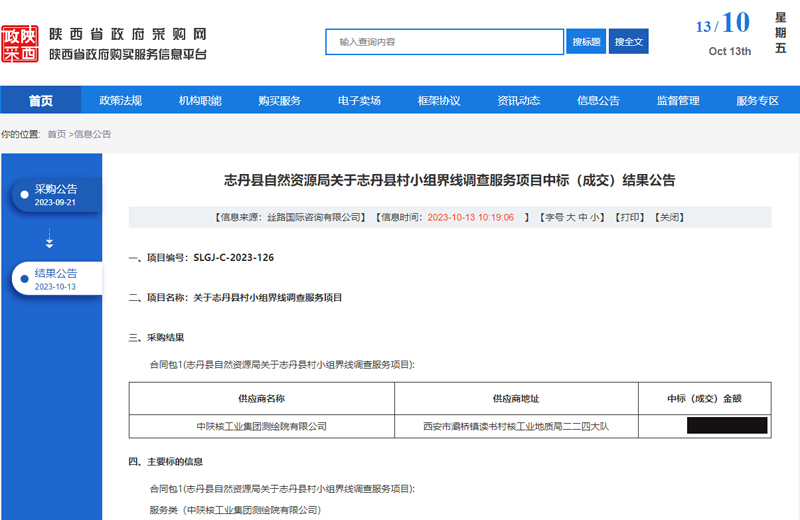
Task: Open the 电子卖场 menu item
Action: click(x=359, y=100)
